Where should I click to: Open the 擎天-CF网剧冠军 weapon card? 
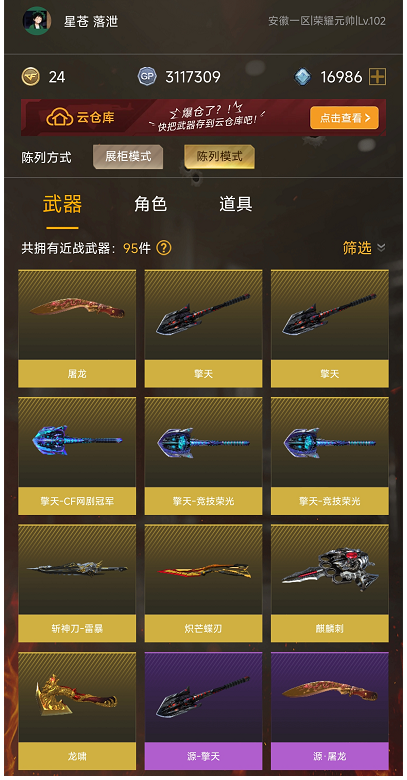(77, 456)
